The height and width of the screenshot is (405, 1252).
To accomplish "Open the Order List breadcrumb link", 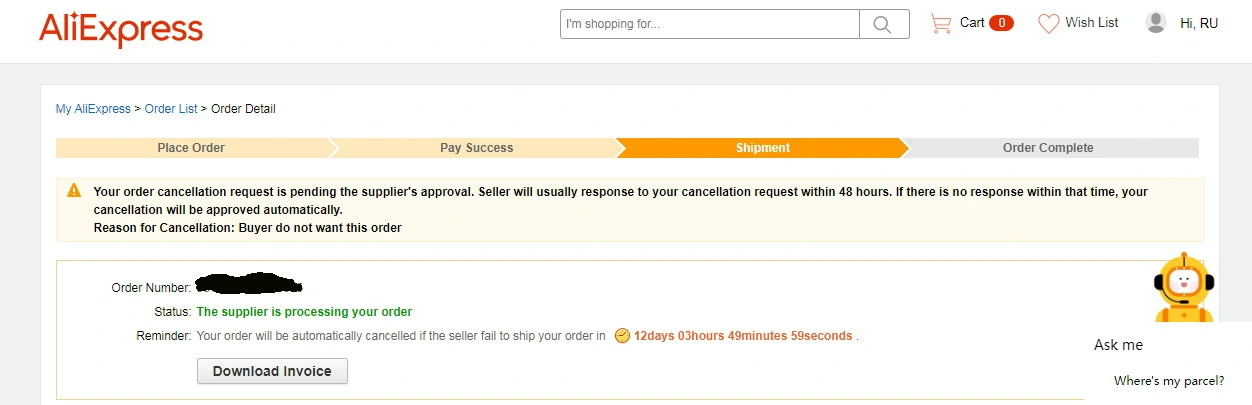I will tap(171, 109).
